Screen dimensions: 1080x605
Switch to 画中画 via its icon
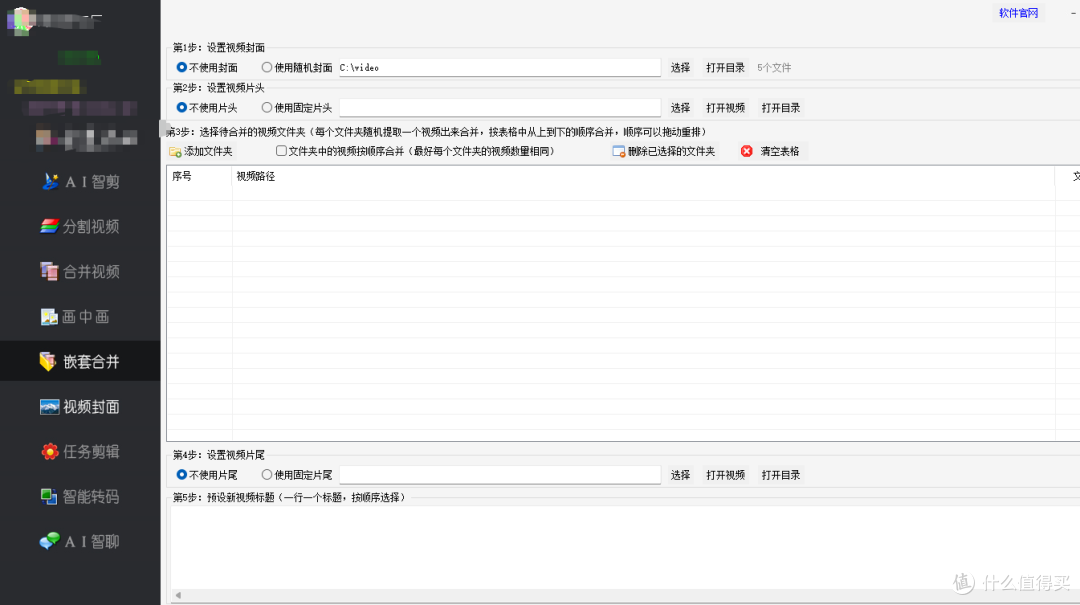49,317
